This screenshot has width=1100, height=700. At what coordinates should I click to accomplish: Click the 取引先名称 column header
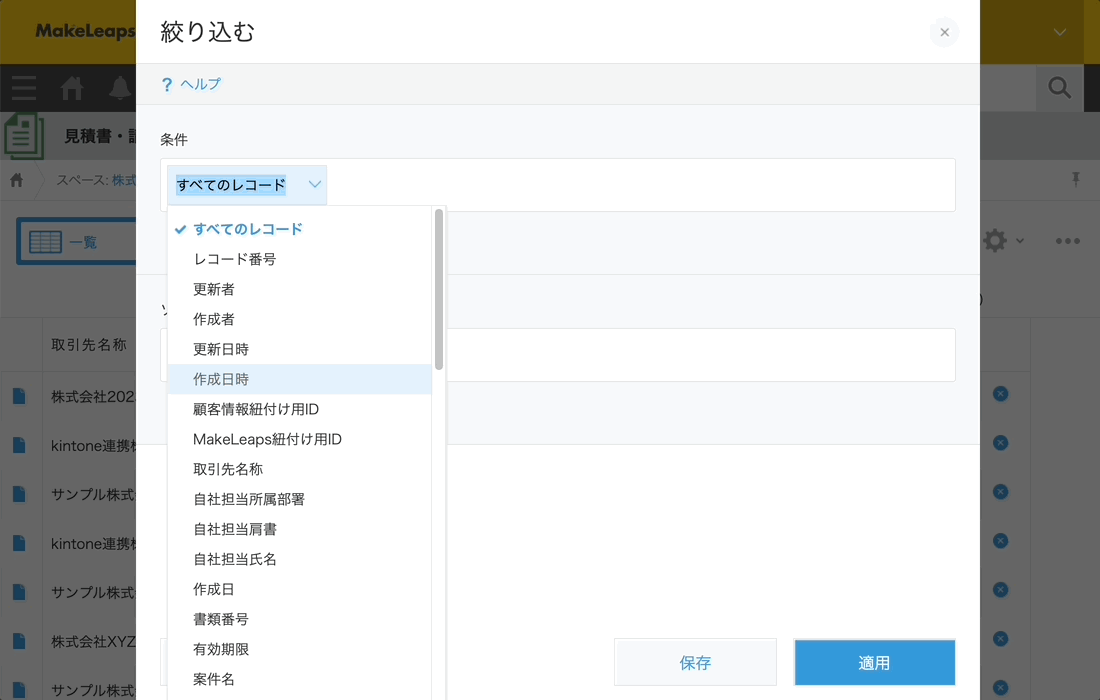[x=89, y=345]
